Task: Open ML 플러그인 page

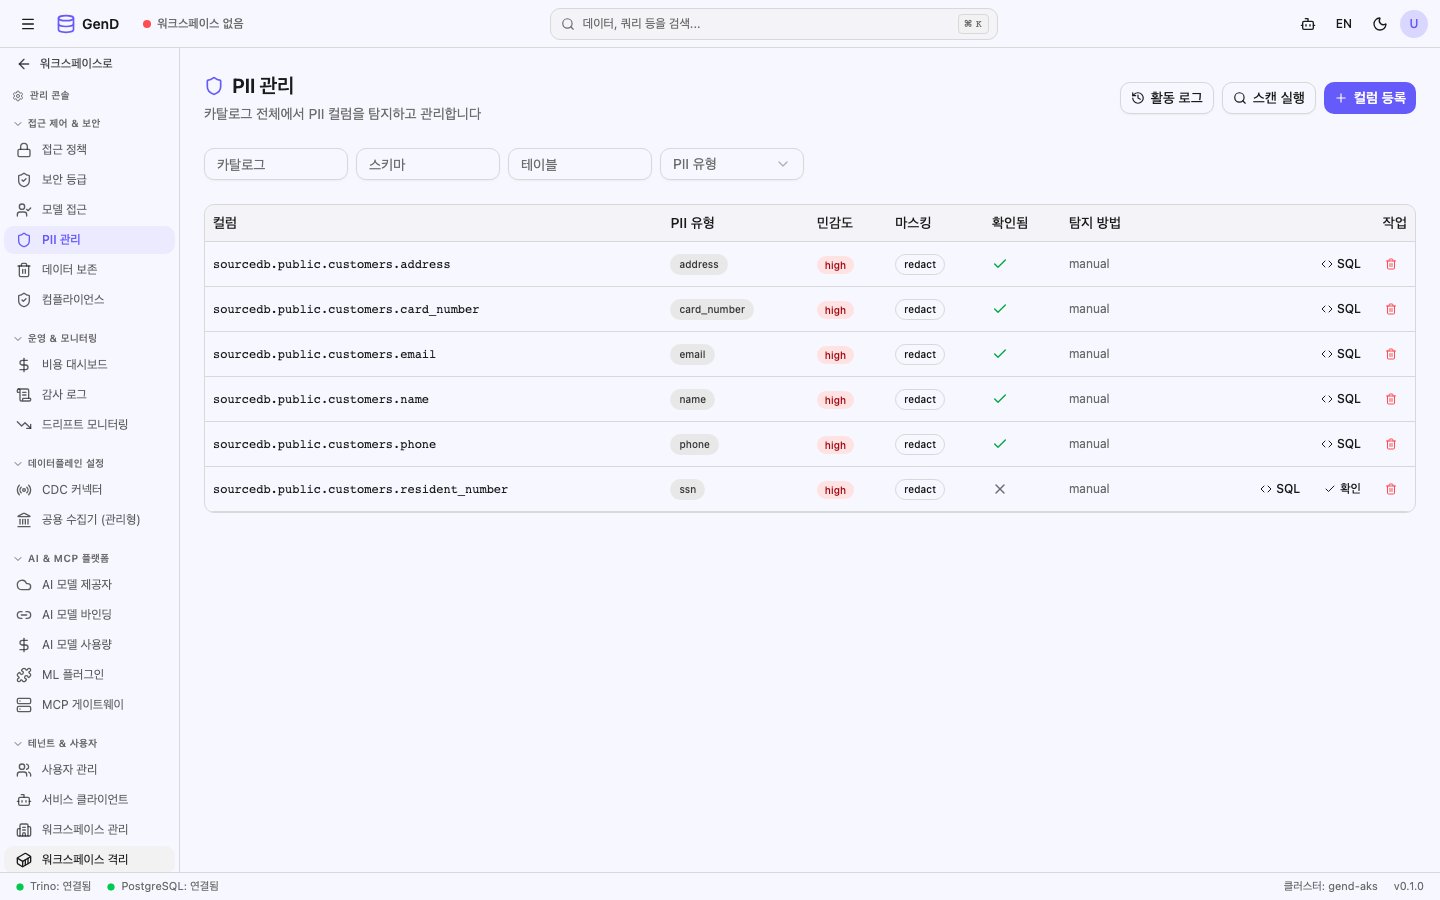Action: pyautogui.click(x=90, y=674)
